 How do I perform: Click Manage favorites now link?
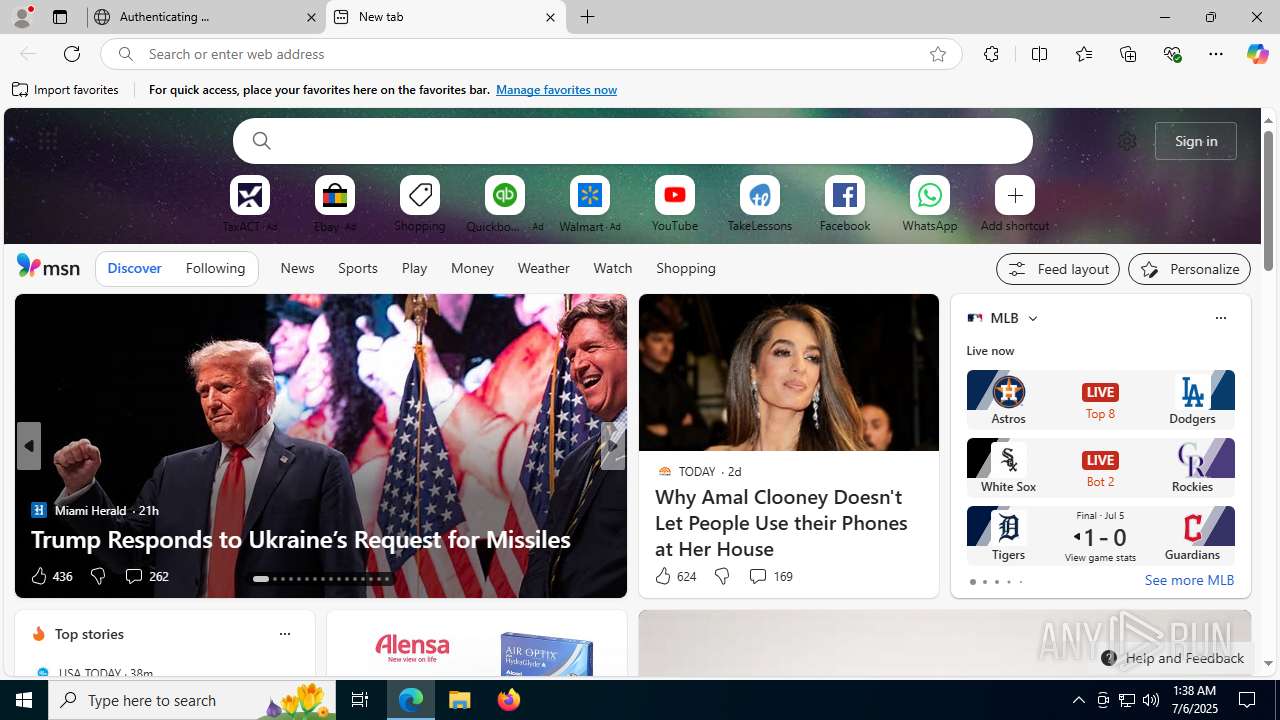556,90
